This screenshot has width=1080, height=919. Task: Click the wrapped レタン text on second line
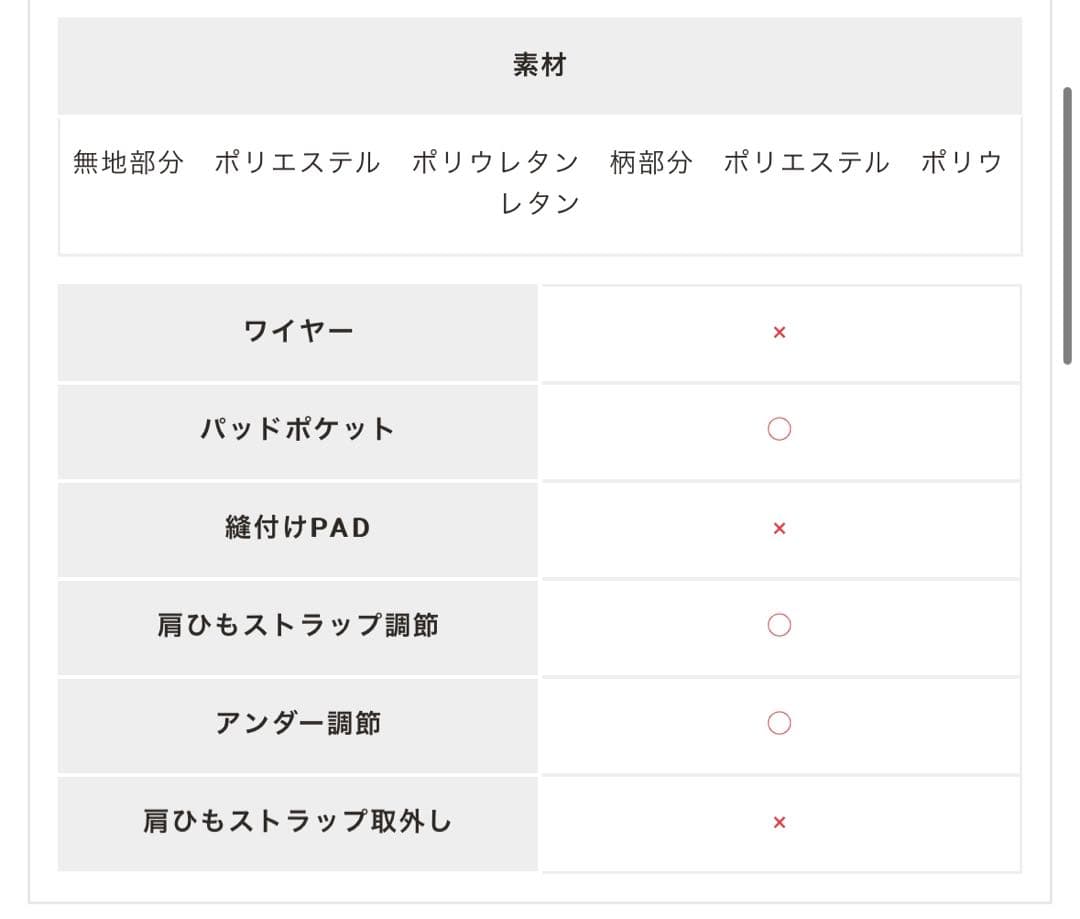(x=540, y=204)
